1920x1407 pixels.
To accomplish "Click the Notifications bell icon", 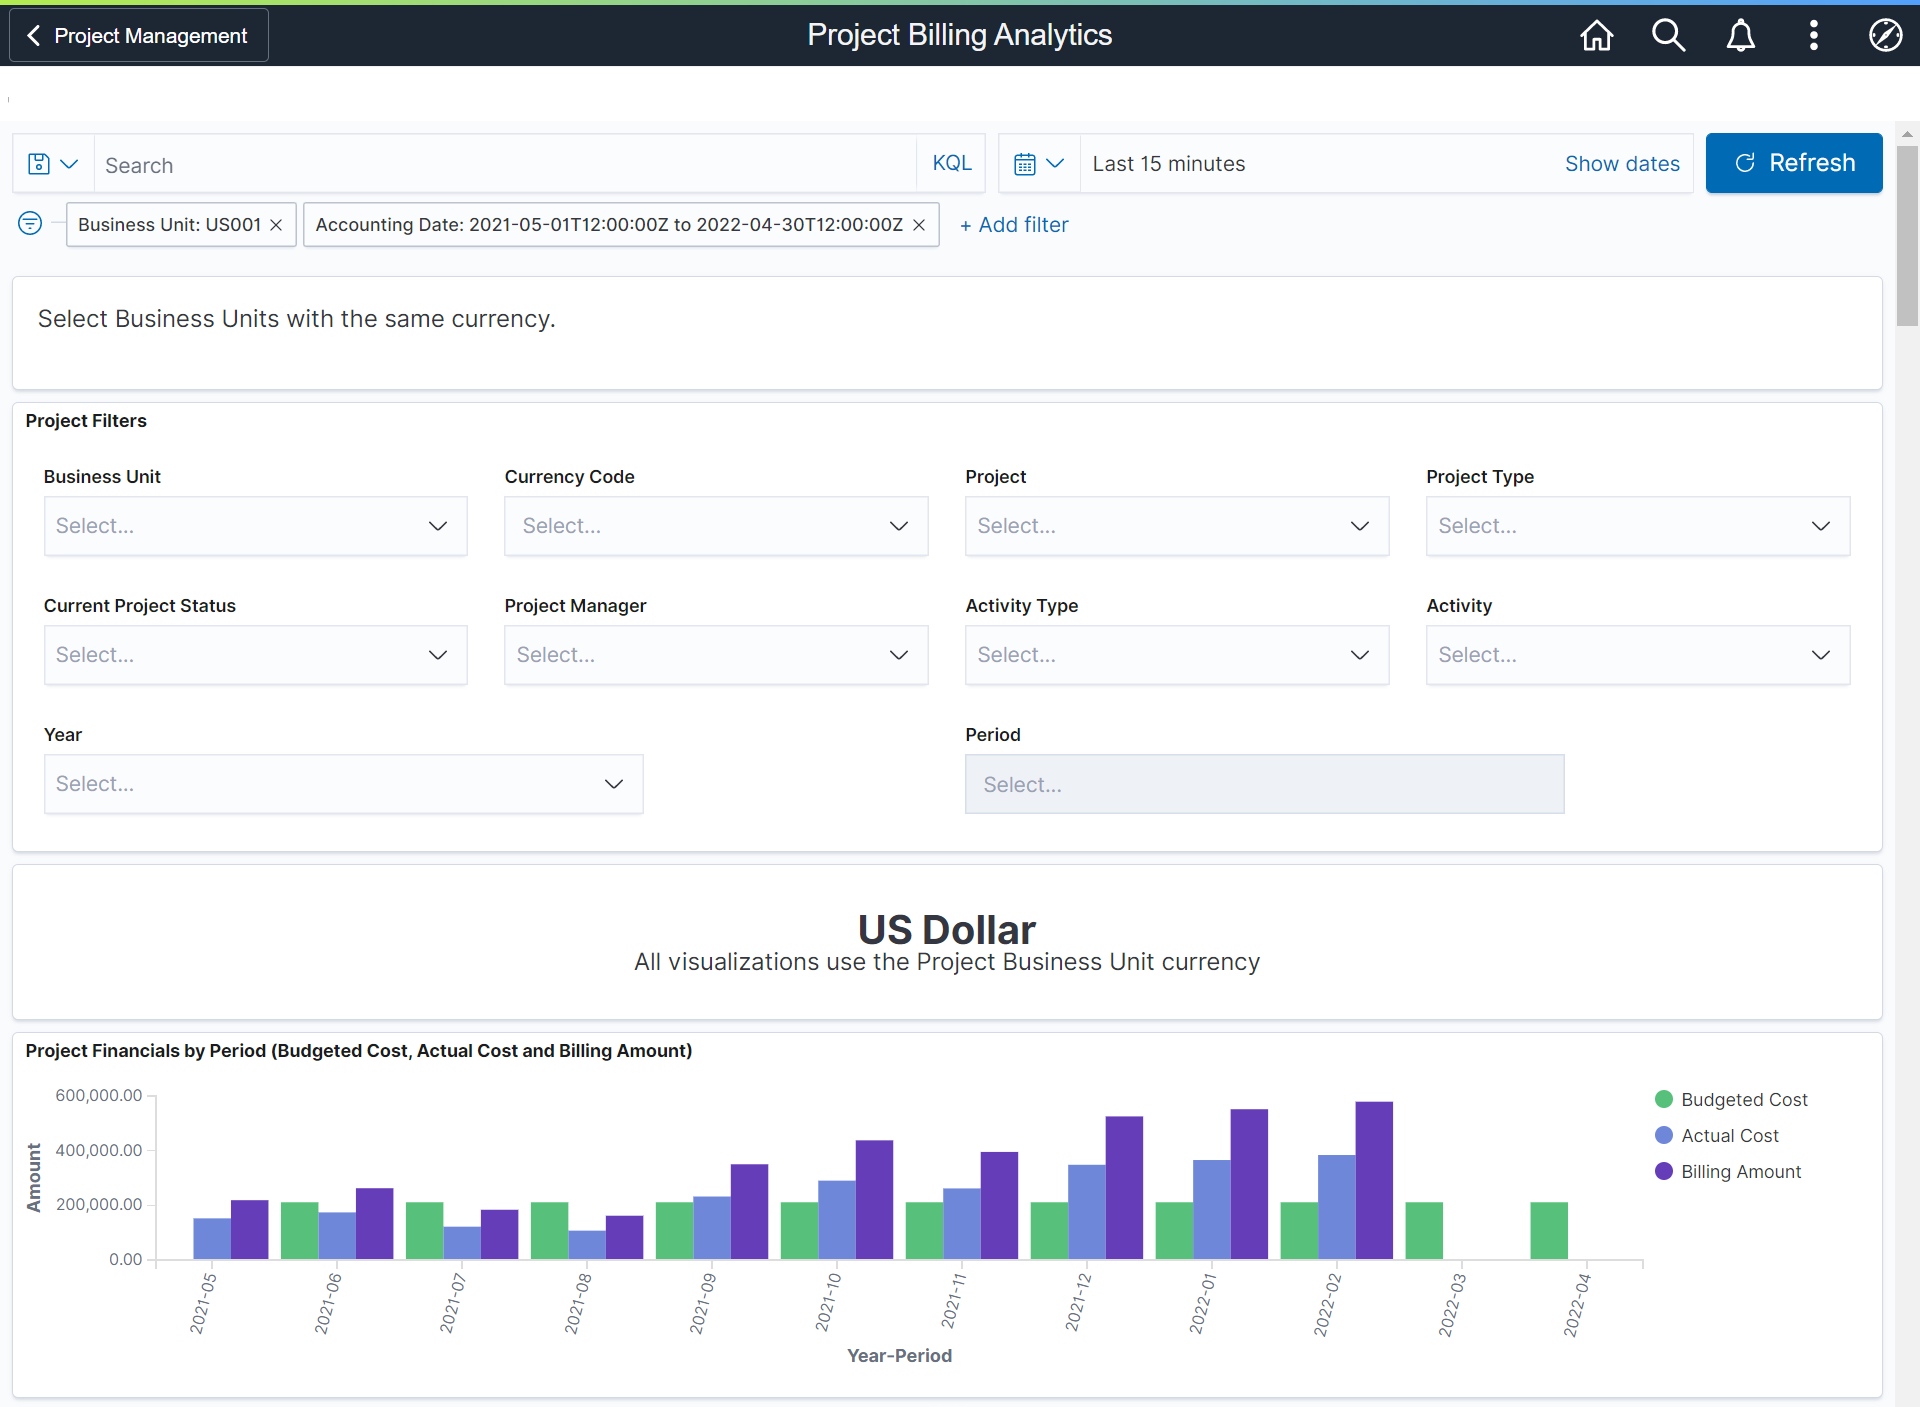I will [x=1740, y=34].
